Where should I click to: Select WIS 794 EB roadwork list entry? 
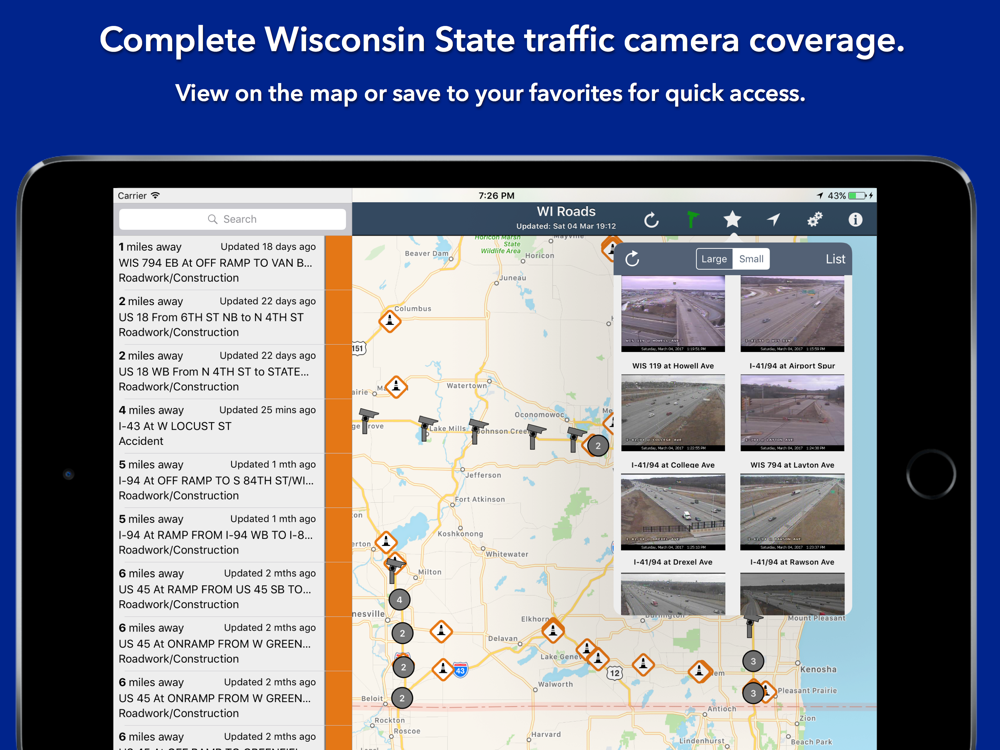218,263
